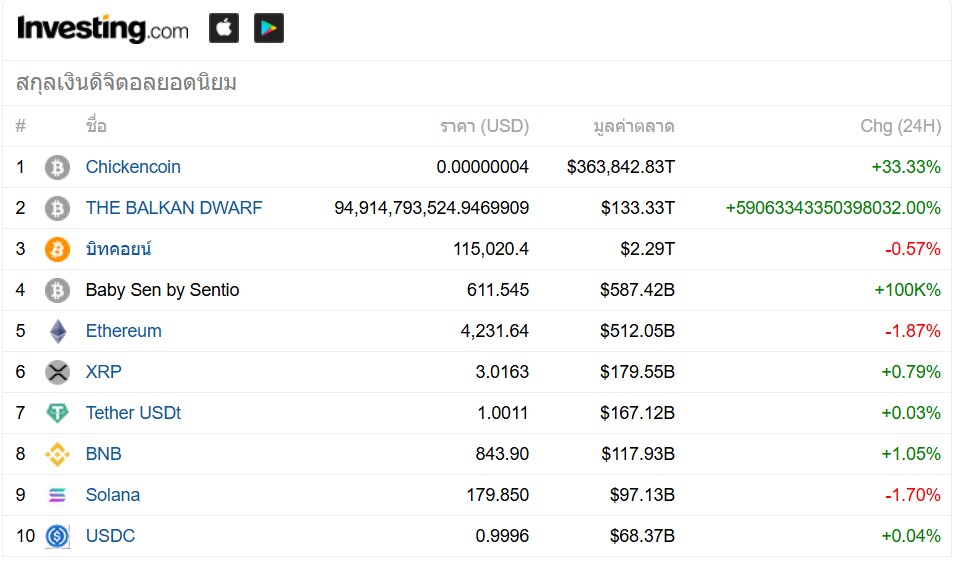Click the Investing.com logo
959x562 pixels.
pyautogui.click(x=103, y=28)
